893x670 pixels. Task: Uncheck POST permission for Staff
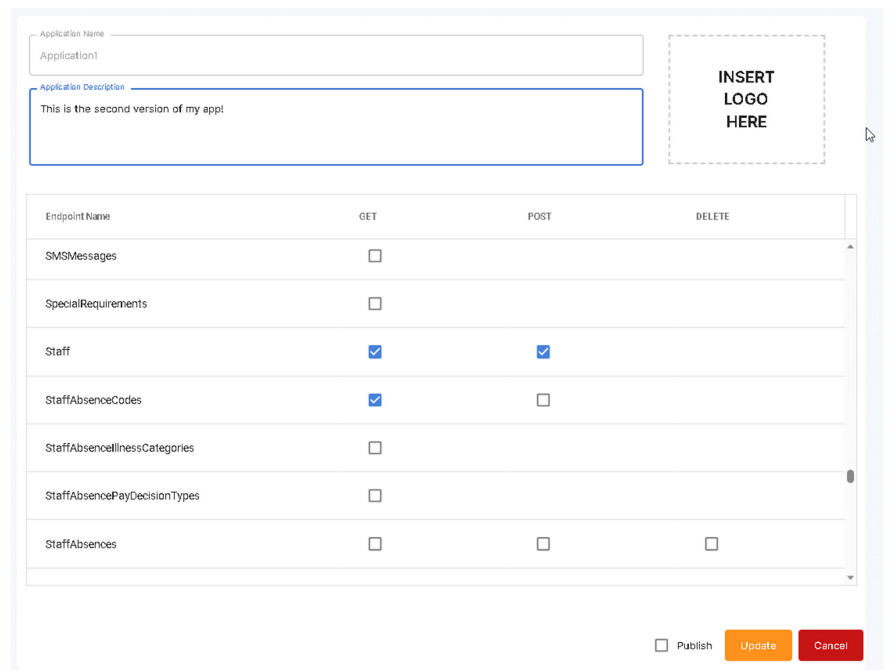coord(543,352)
